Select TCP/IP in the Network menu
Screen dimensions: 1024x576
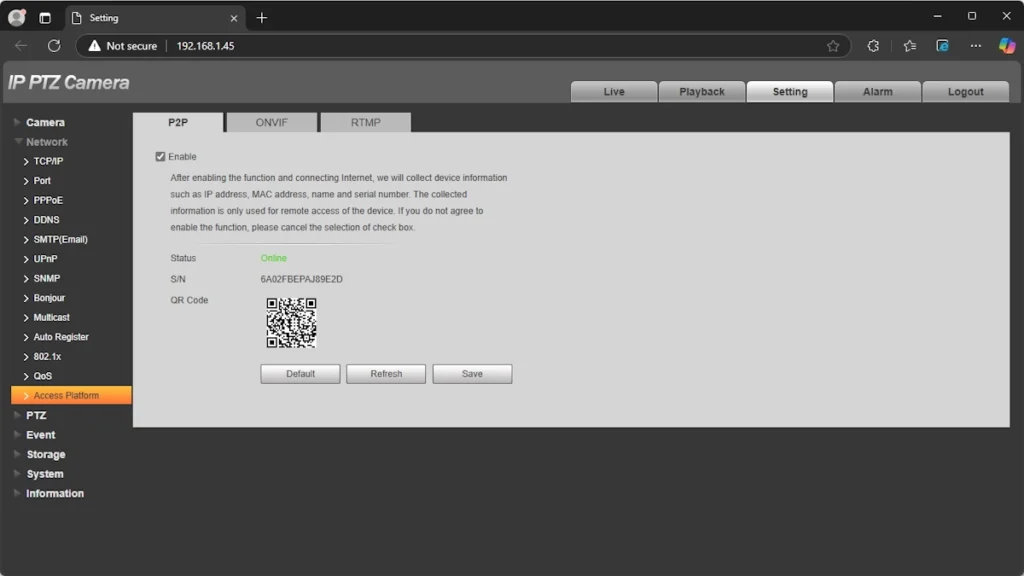click(x=48, y=161)
